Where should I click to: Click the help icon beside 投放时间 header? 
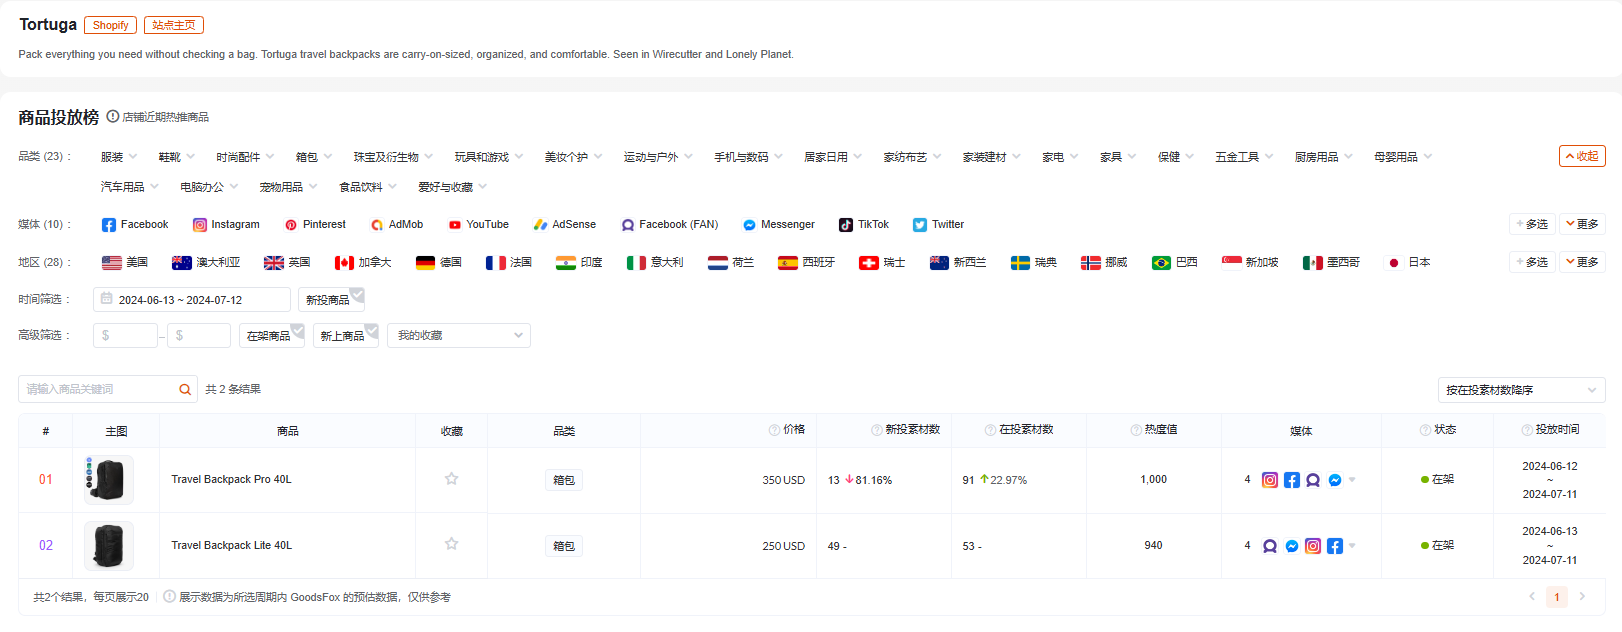pyautogui.click(x=1527, y=430)
